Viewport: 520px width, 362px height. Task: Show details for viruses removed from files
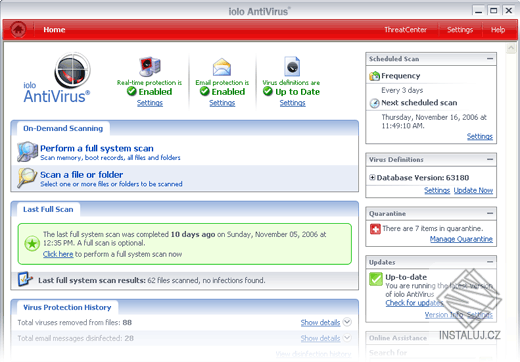click(x=320, y=323)
